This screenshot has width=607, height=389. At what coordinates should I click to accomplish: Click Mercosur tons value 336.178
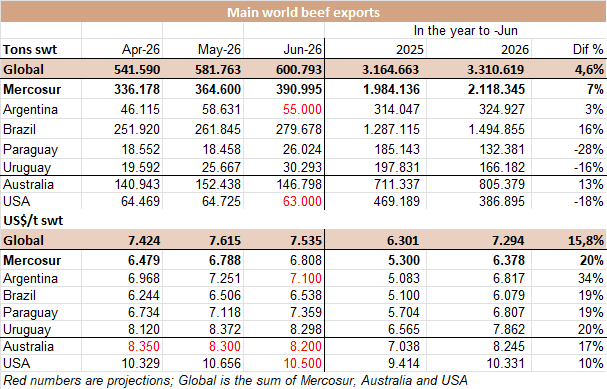tap(137, 89)
